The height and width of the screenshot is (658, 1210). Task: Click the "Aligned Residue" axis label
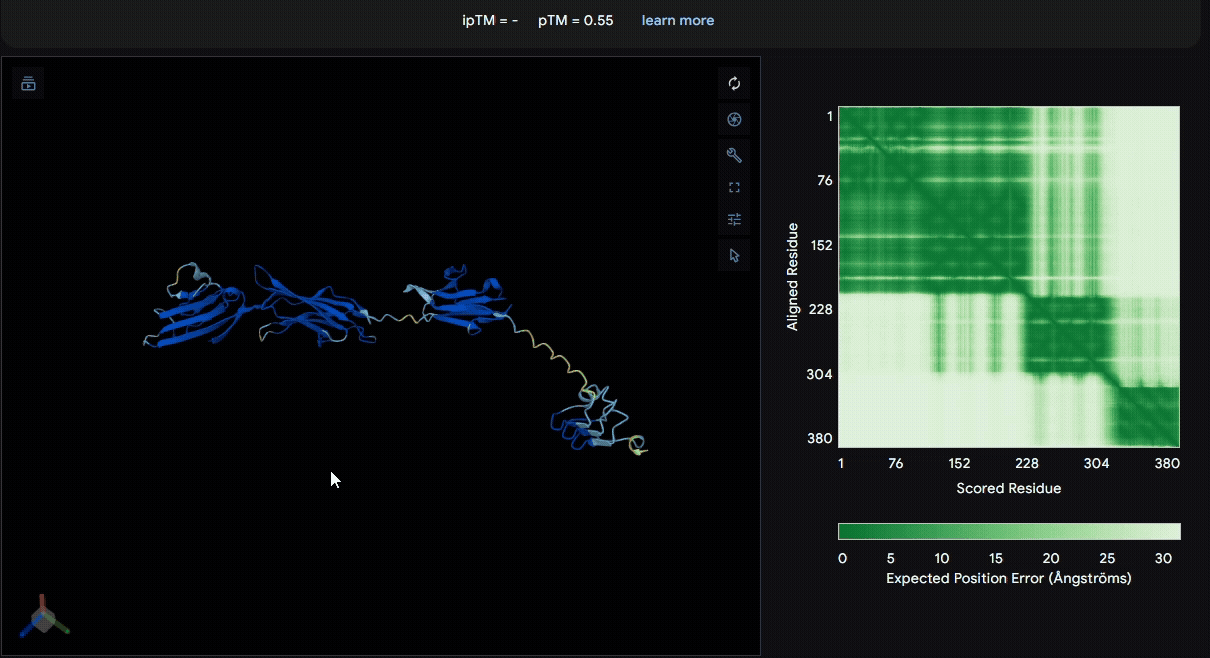[793, 277]
